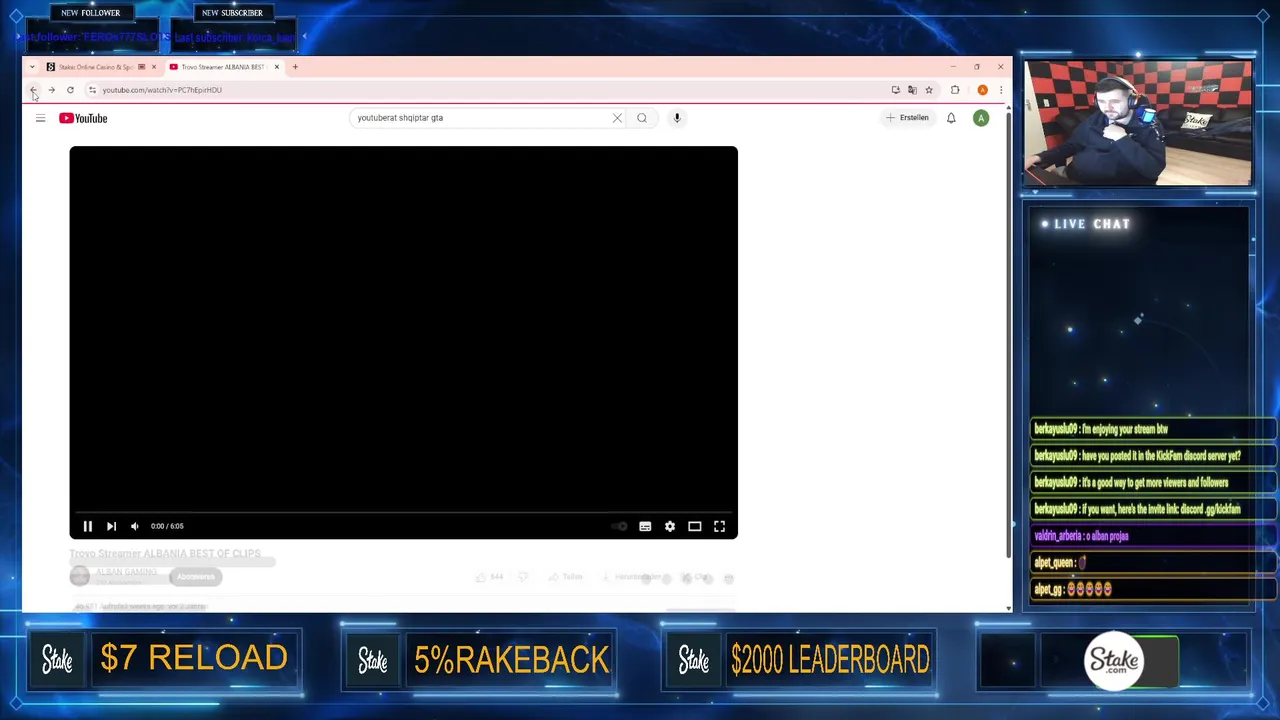The image size is (1280, 720).
Task: Click video title Trovo Streamer ALBANIA BEST OF CLIPS
Action: click(165, 553)
